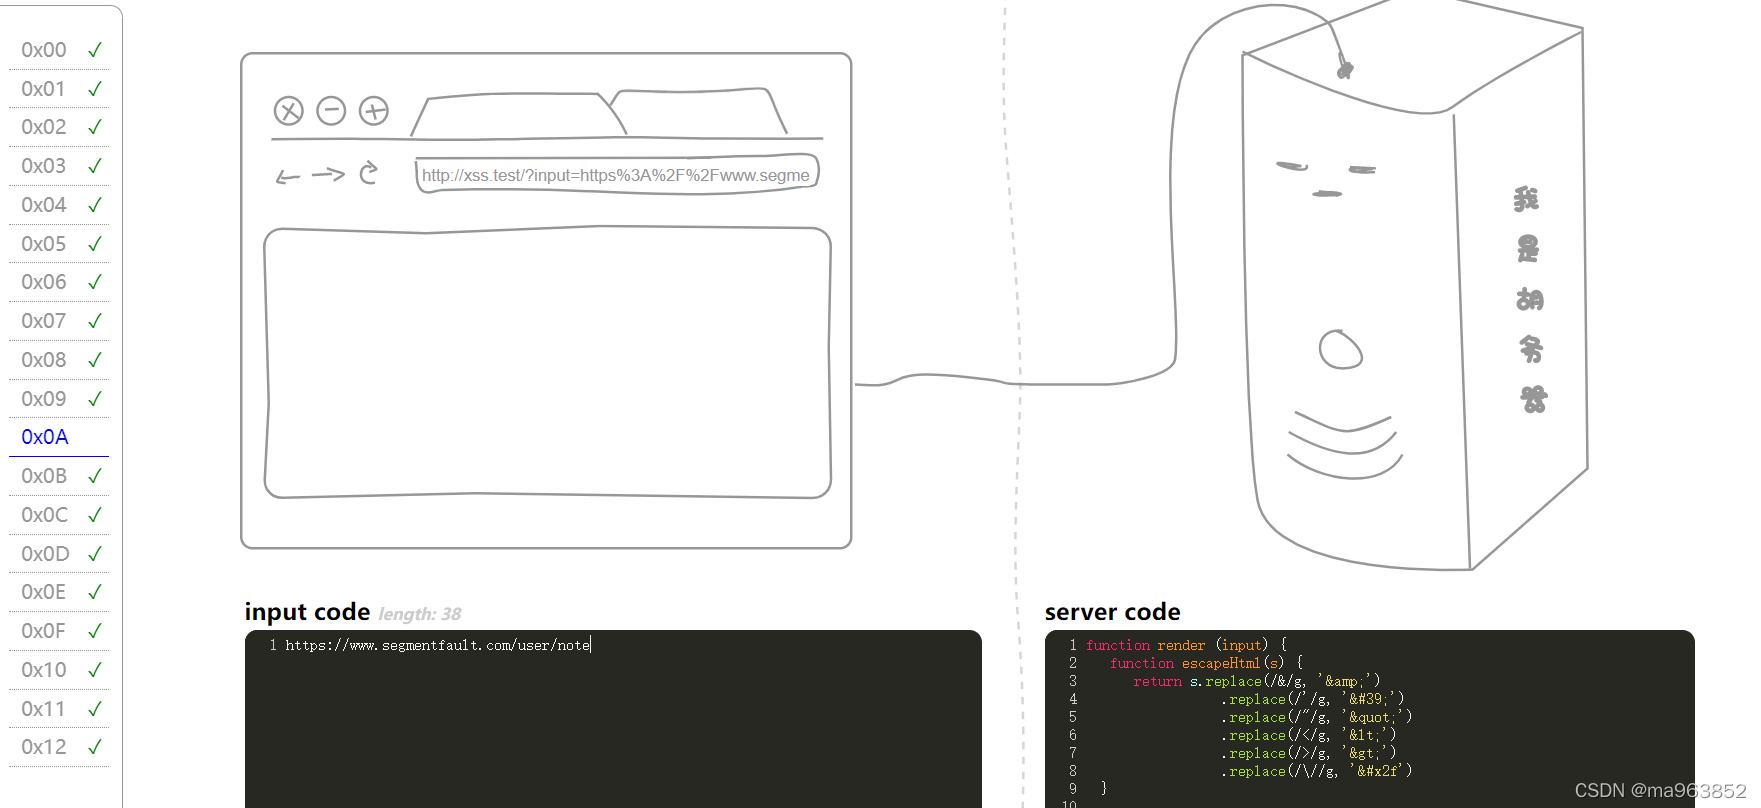Jump to level 0x11
Viewport: 1761px width, 808px height.
(x=59, y=709)
